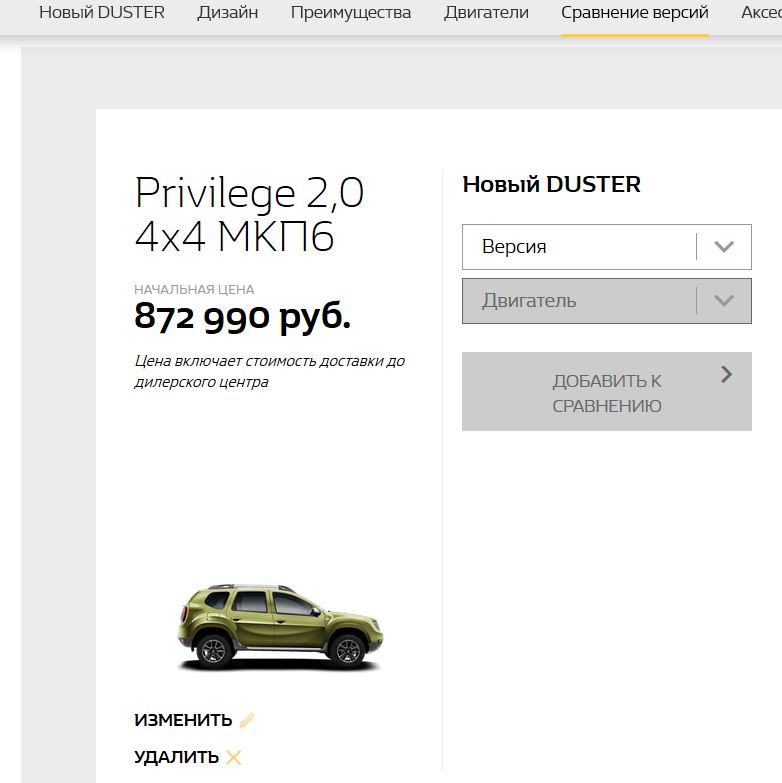Viewport: 782px width, 783px height.
Task: Open the Двигатель dropdown
Action: (x=607, y=301)
